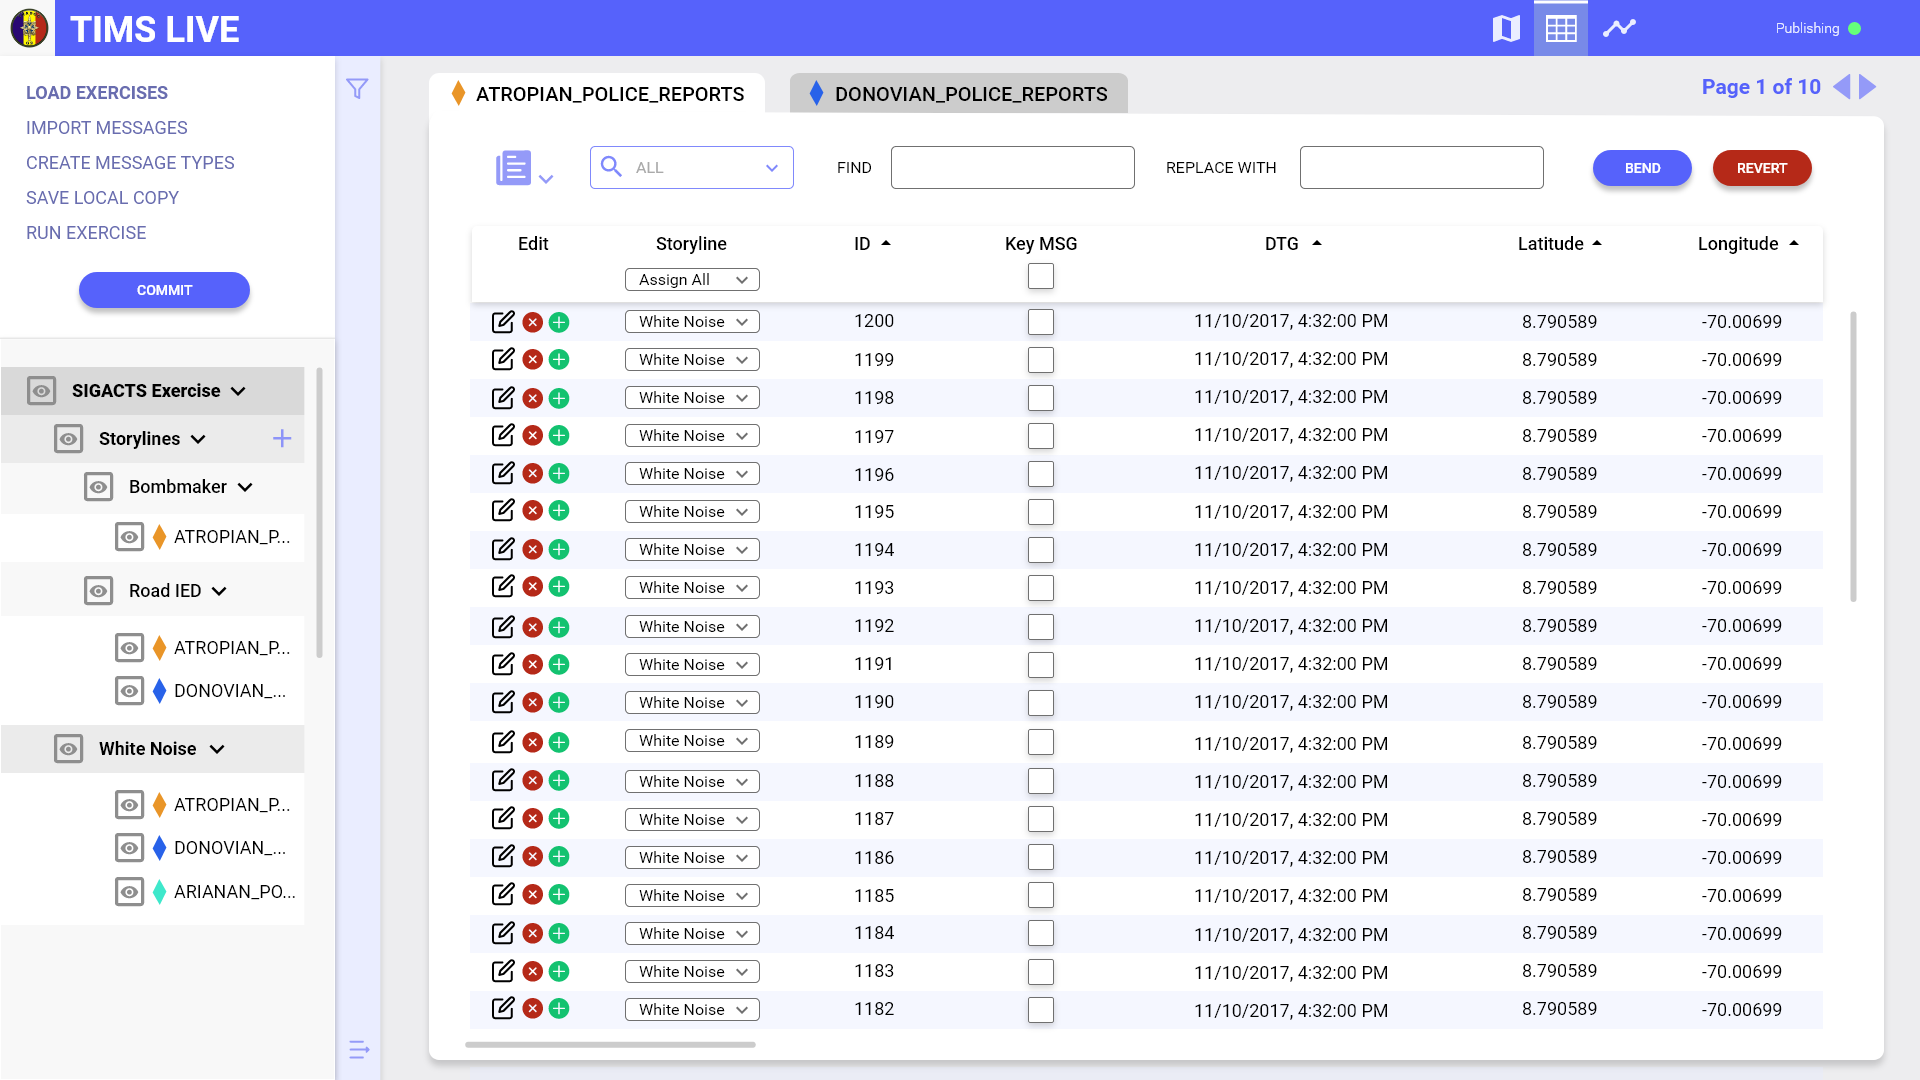Click the horizontal scrollbar below the table
The image size is (1920, 1080).
point(610,1045)
